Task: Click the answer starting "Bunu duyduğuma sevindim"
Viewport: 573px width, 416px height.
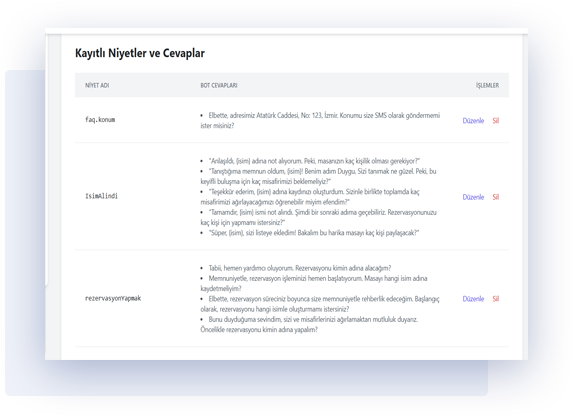Action: click(x=309, y=324)
